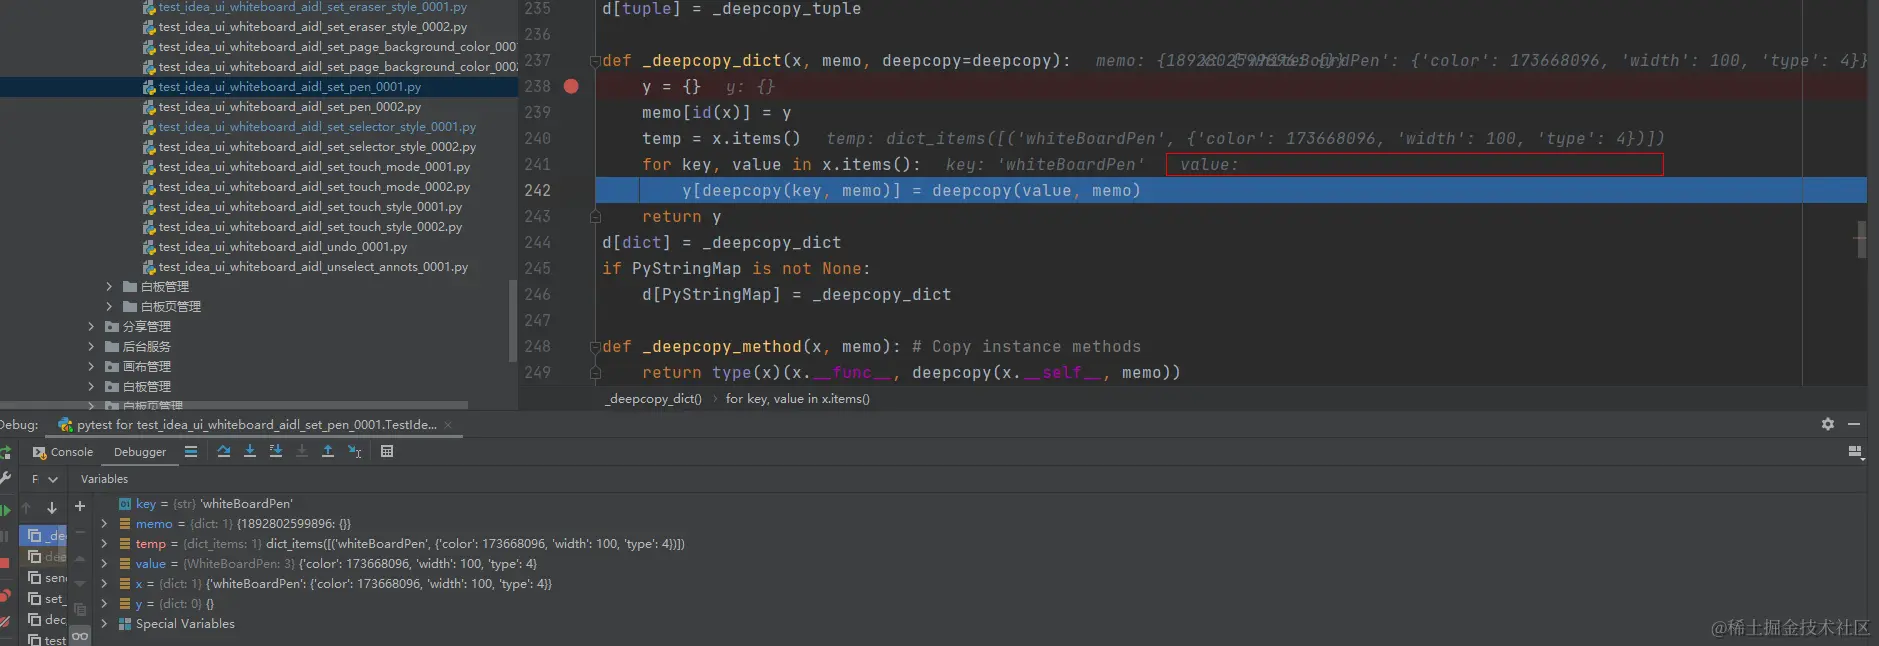Viewport: 1879px width, 646px height.
Task: Switch to the Console tab
Action: point(63,452)
